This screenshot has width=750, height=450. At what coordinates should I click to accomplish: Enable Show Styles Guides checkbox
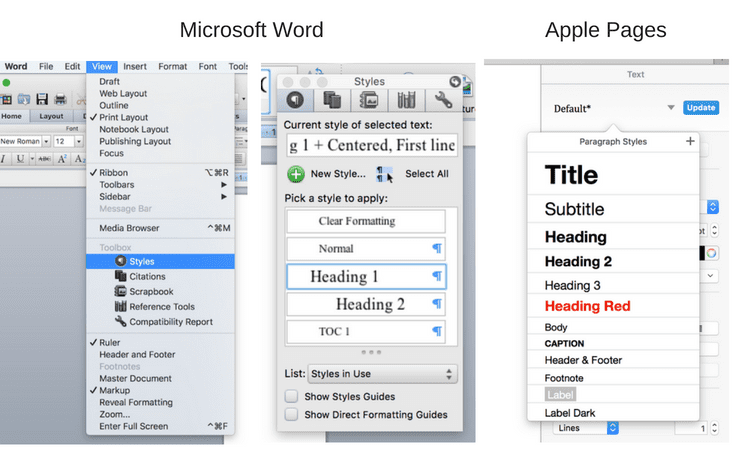pos(291,396)
